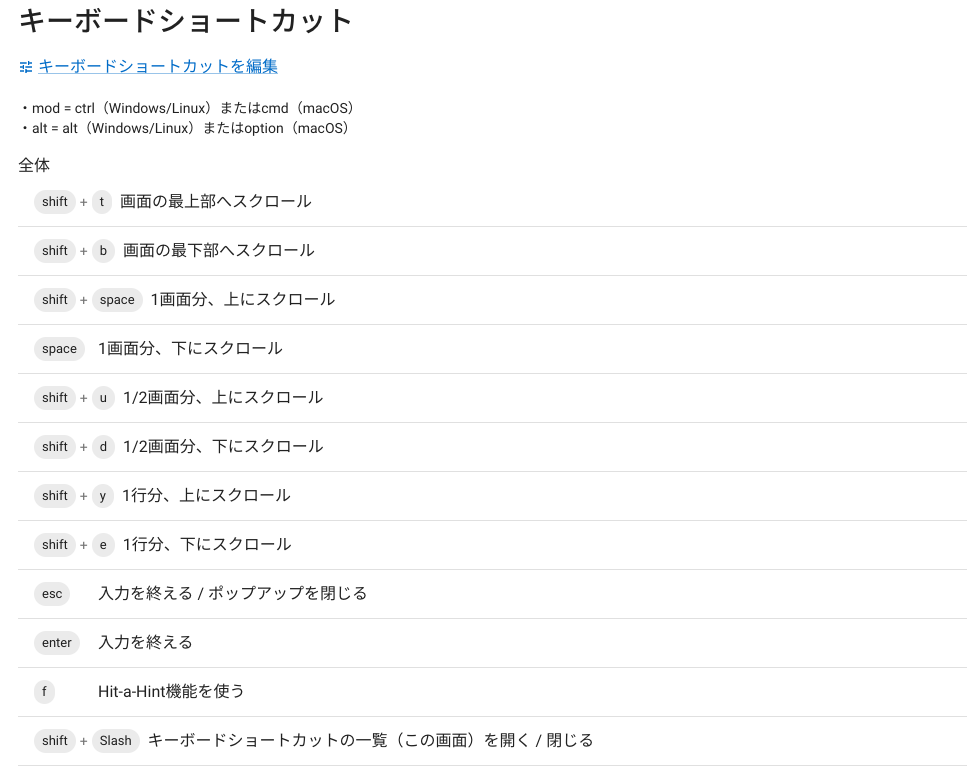Open the キーボードショートカットを編集 link
The width and height of the screenshot is (967, 767).
(x=158, y=67)
